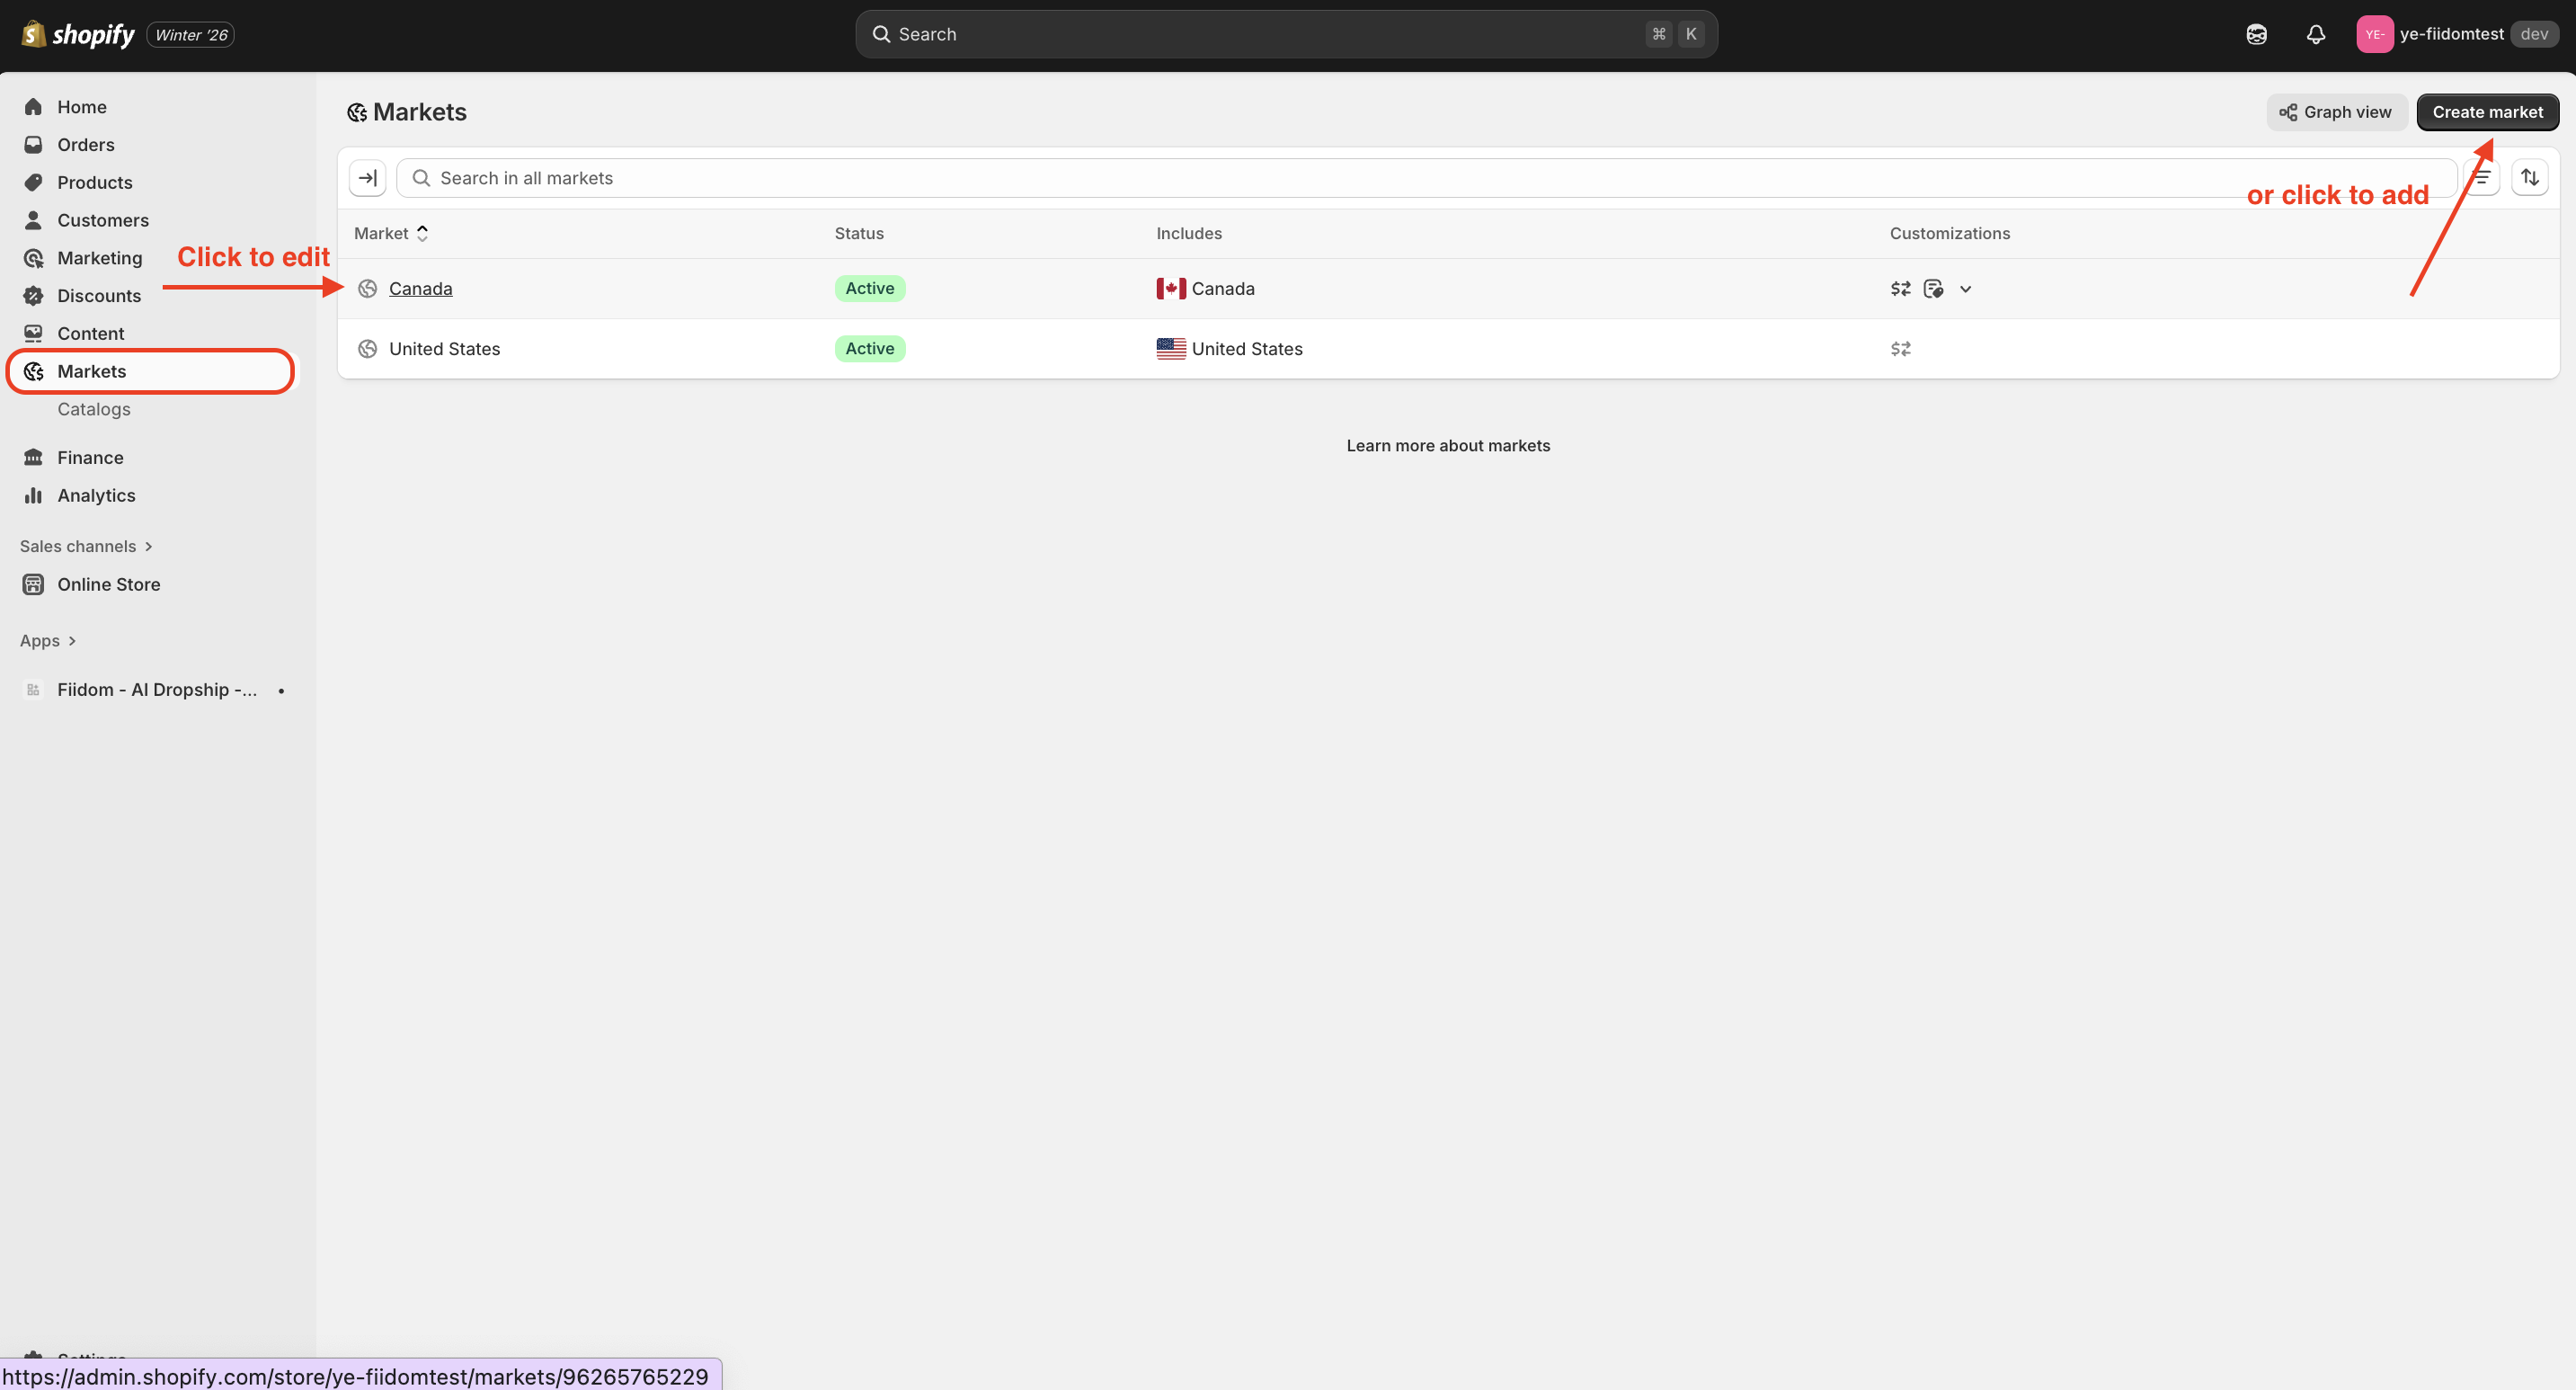Expand the Sales channels section
2576x1390 pixels.
pyautogui.click(x=86, y=546)
